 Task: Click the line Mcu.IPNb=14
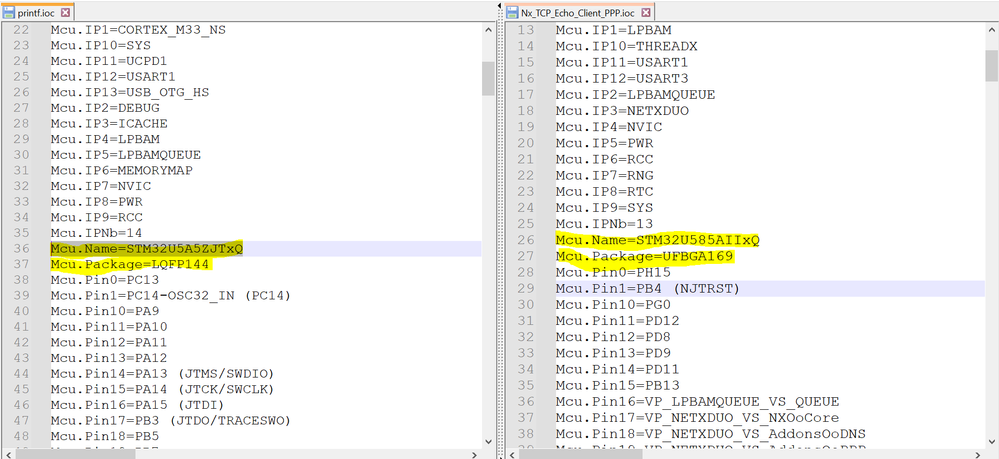(97, 233)
